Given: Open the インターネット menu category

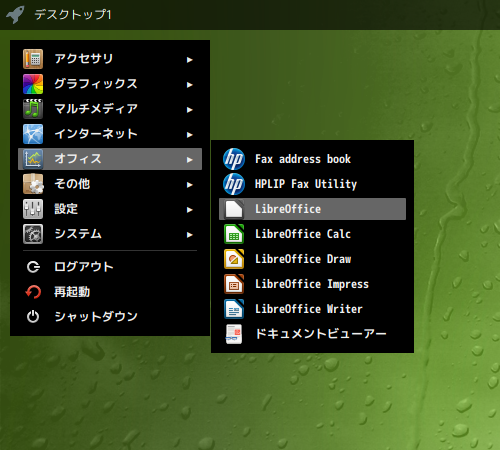Looking at the screenshot, I should [110, 134].
